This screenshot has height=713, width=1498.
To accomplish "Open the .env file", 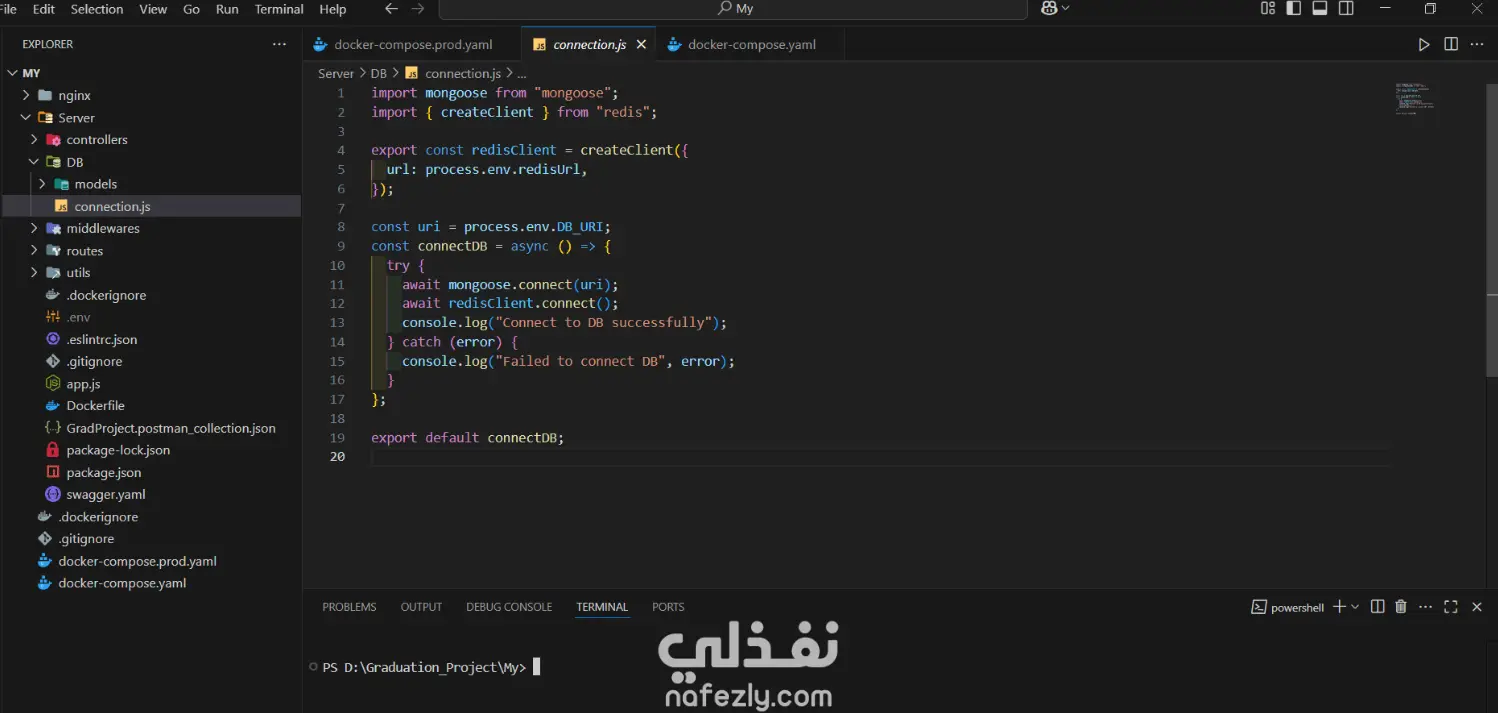I will (151, 317).
